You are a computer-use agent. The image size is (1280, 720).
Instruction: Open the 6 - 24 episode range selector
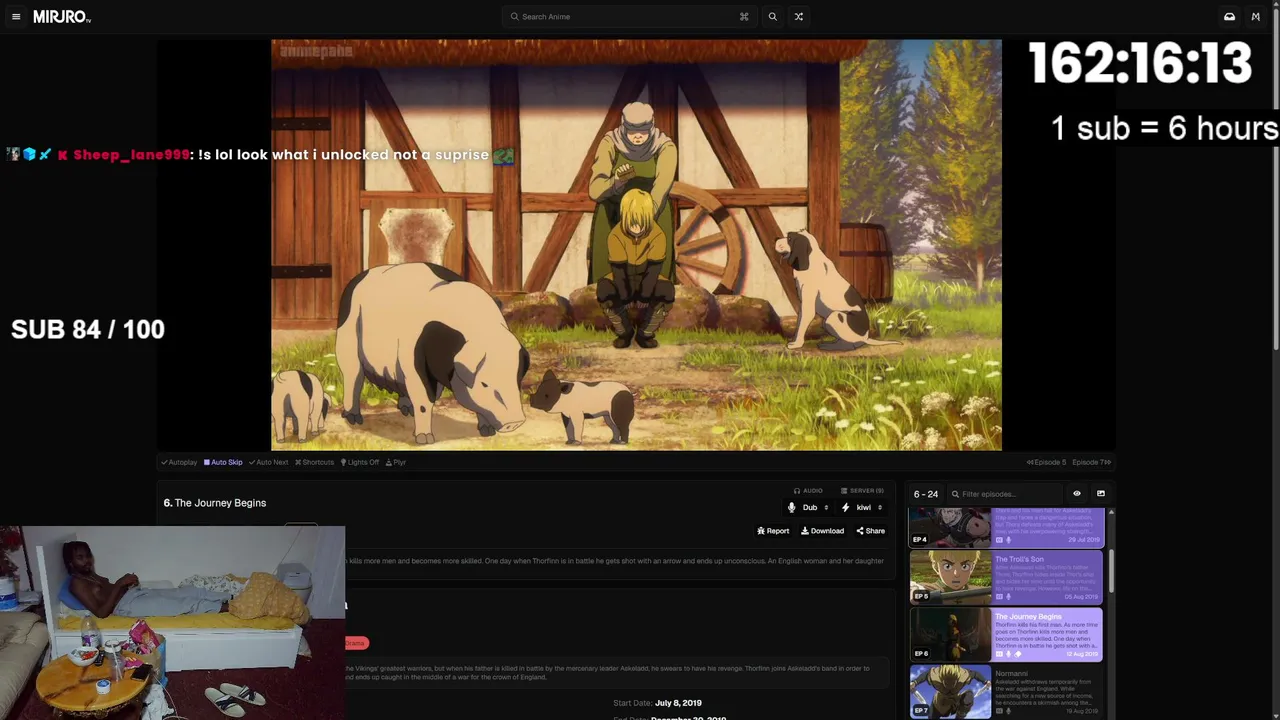click(926, 494)
